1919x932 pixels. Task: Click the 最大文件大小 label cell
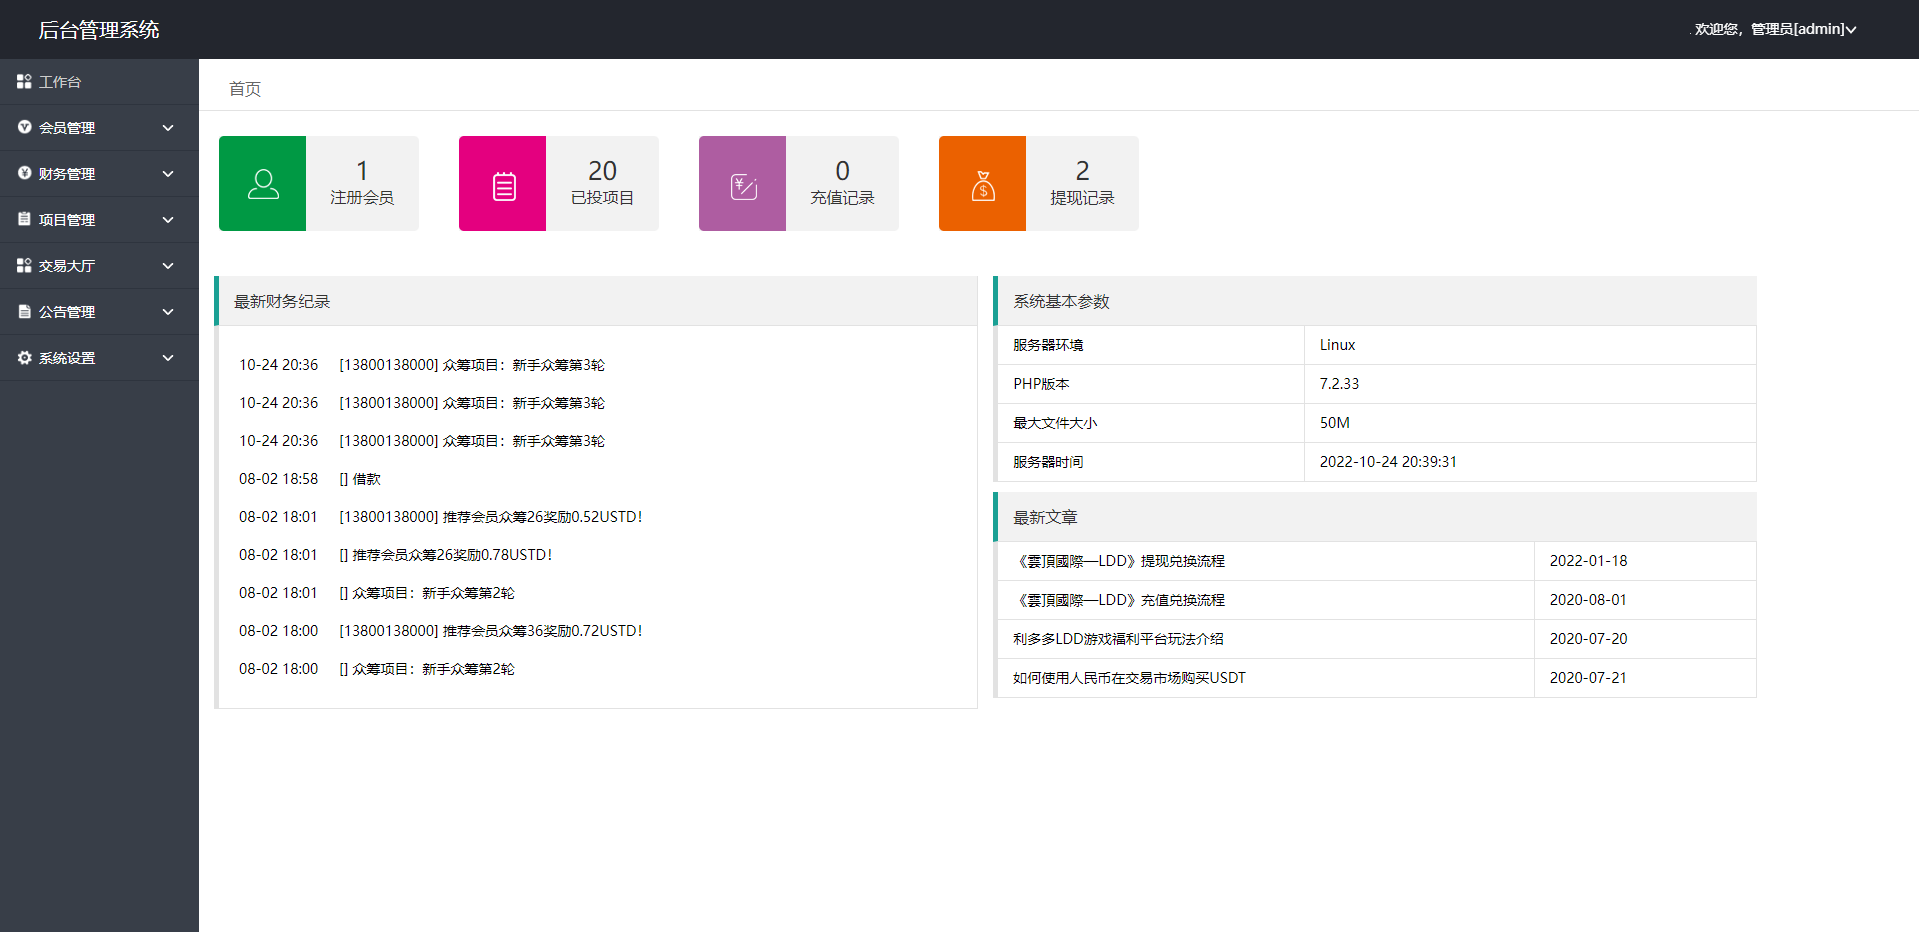click(x=1150, y=423)
